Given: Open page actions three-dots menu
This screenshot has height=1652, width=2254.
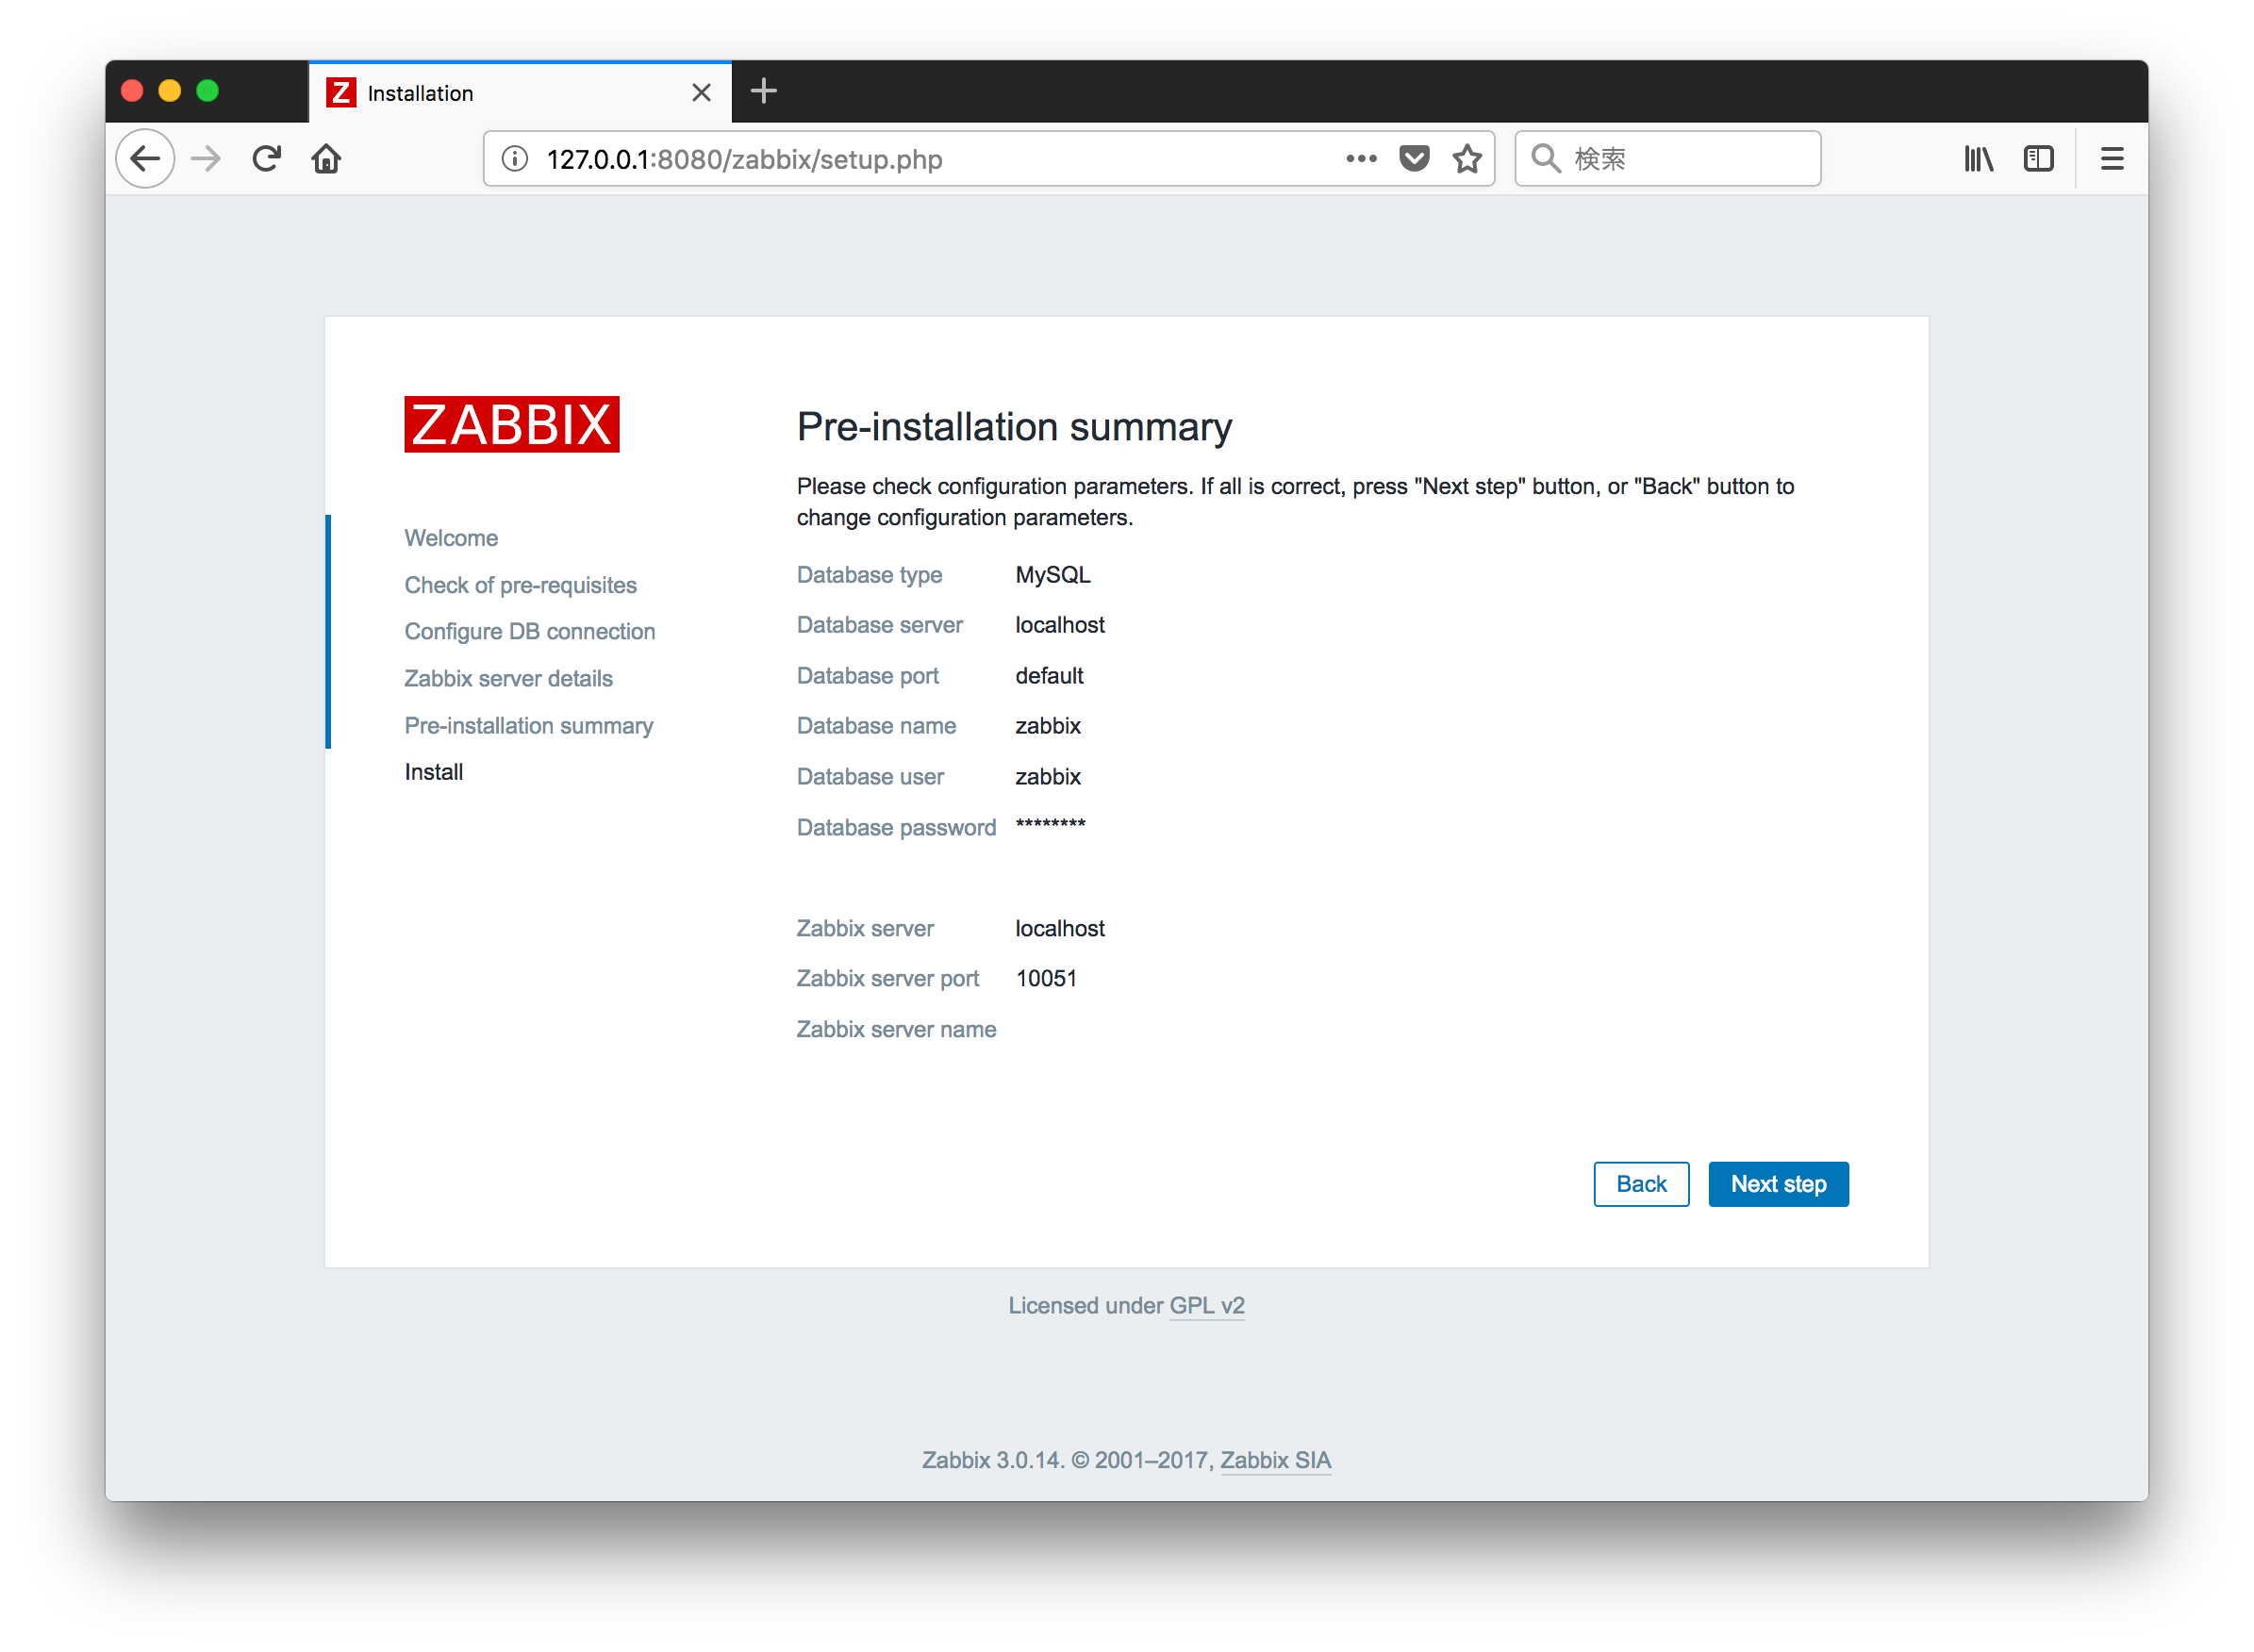Looking at the screenshot, I should [x=1361, y=159].
